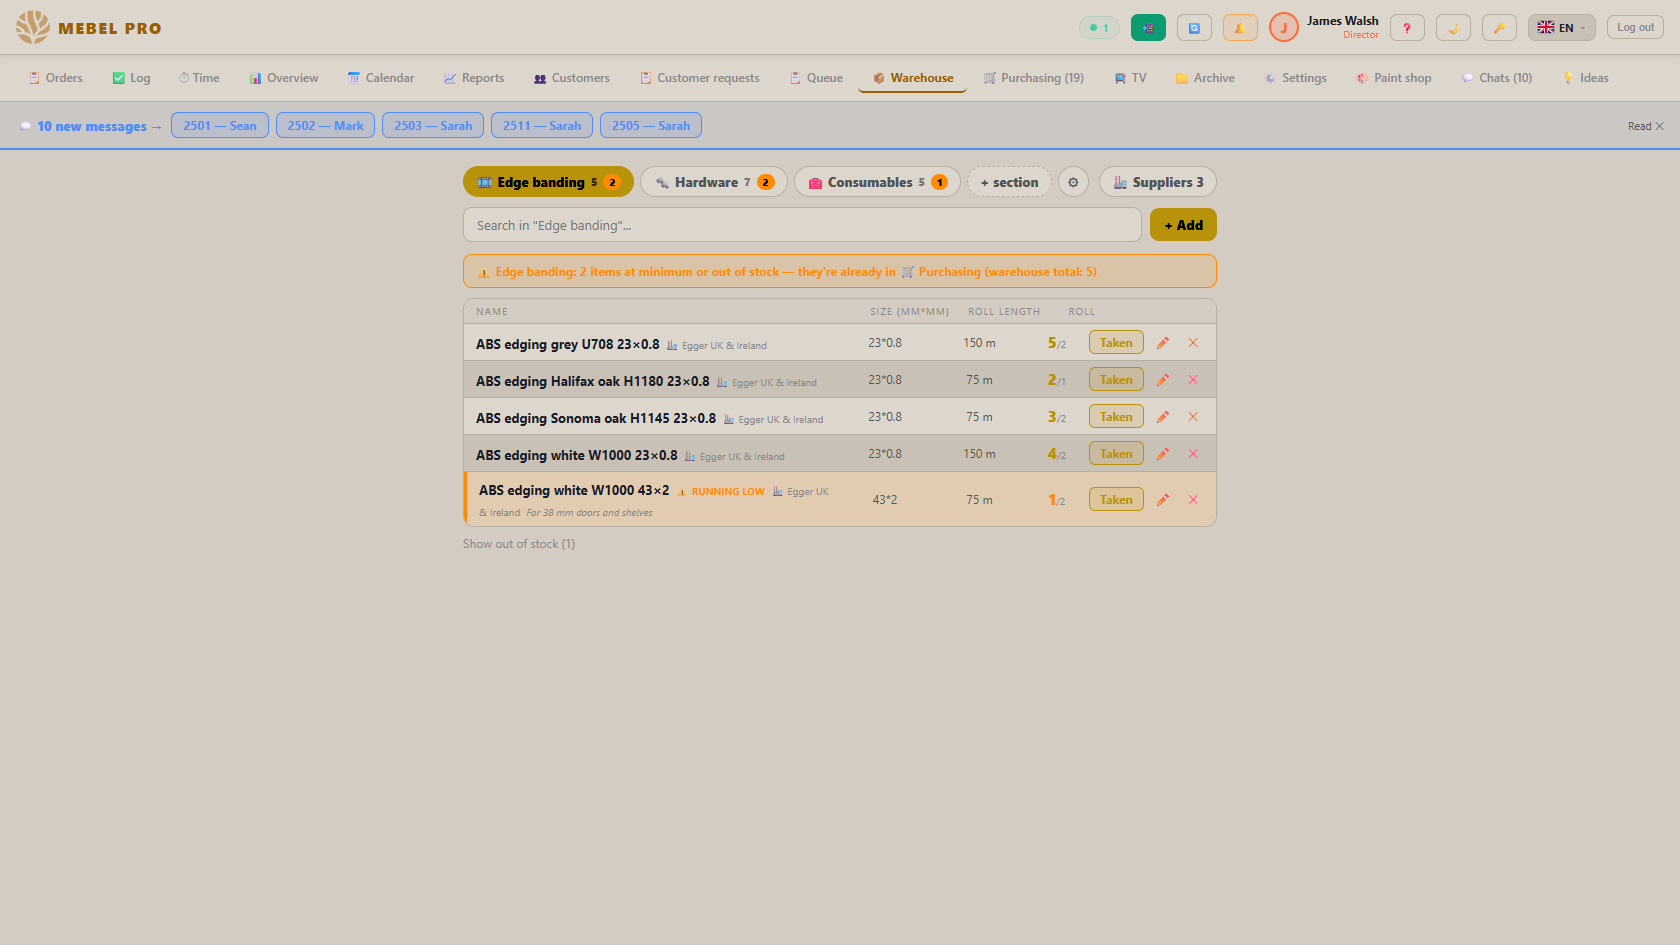Click Taken for Sonoma oak H1145
Screen dimensions: 1680x945
[1116, 417]
